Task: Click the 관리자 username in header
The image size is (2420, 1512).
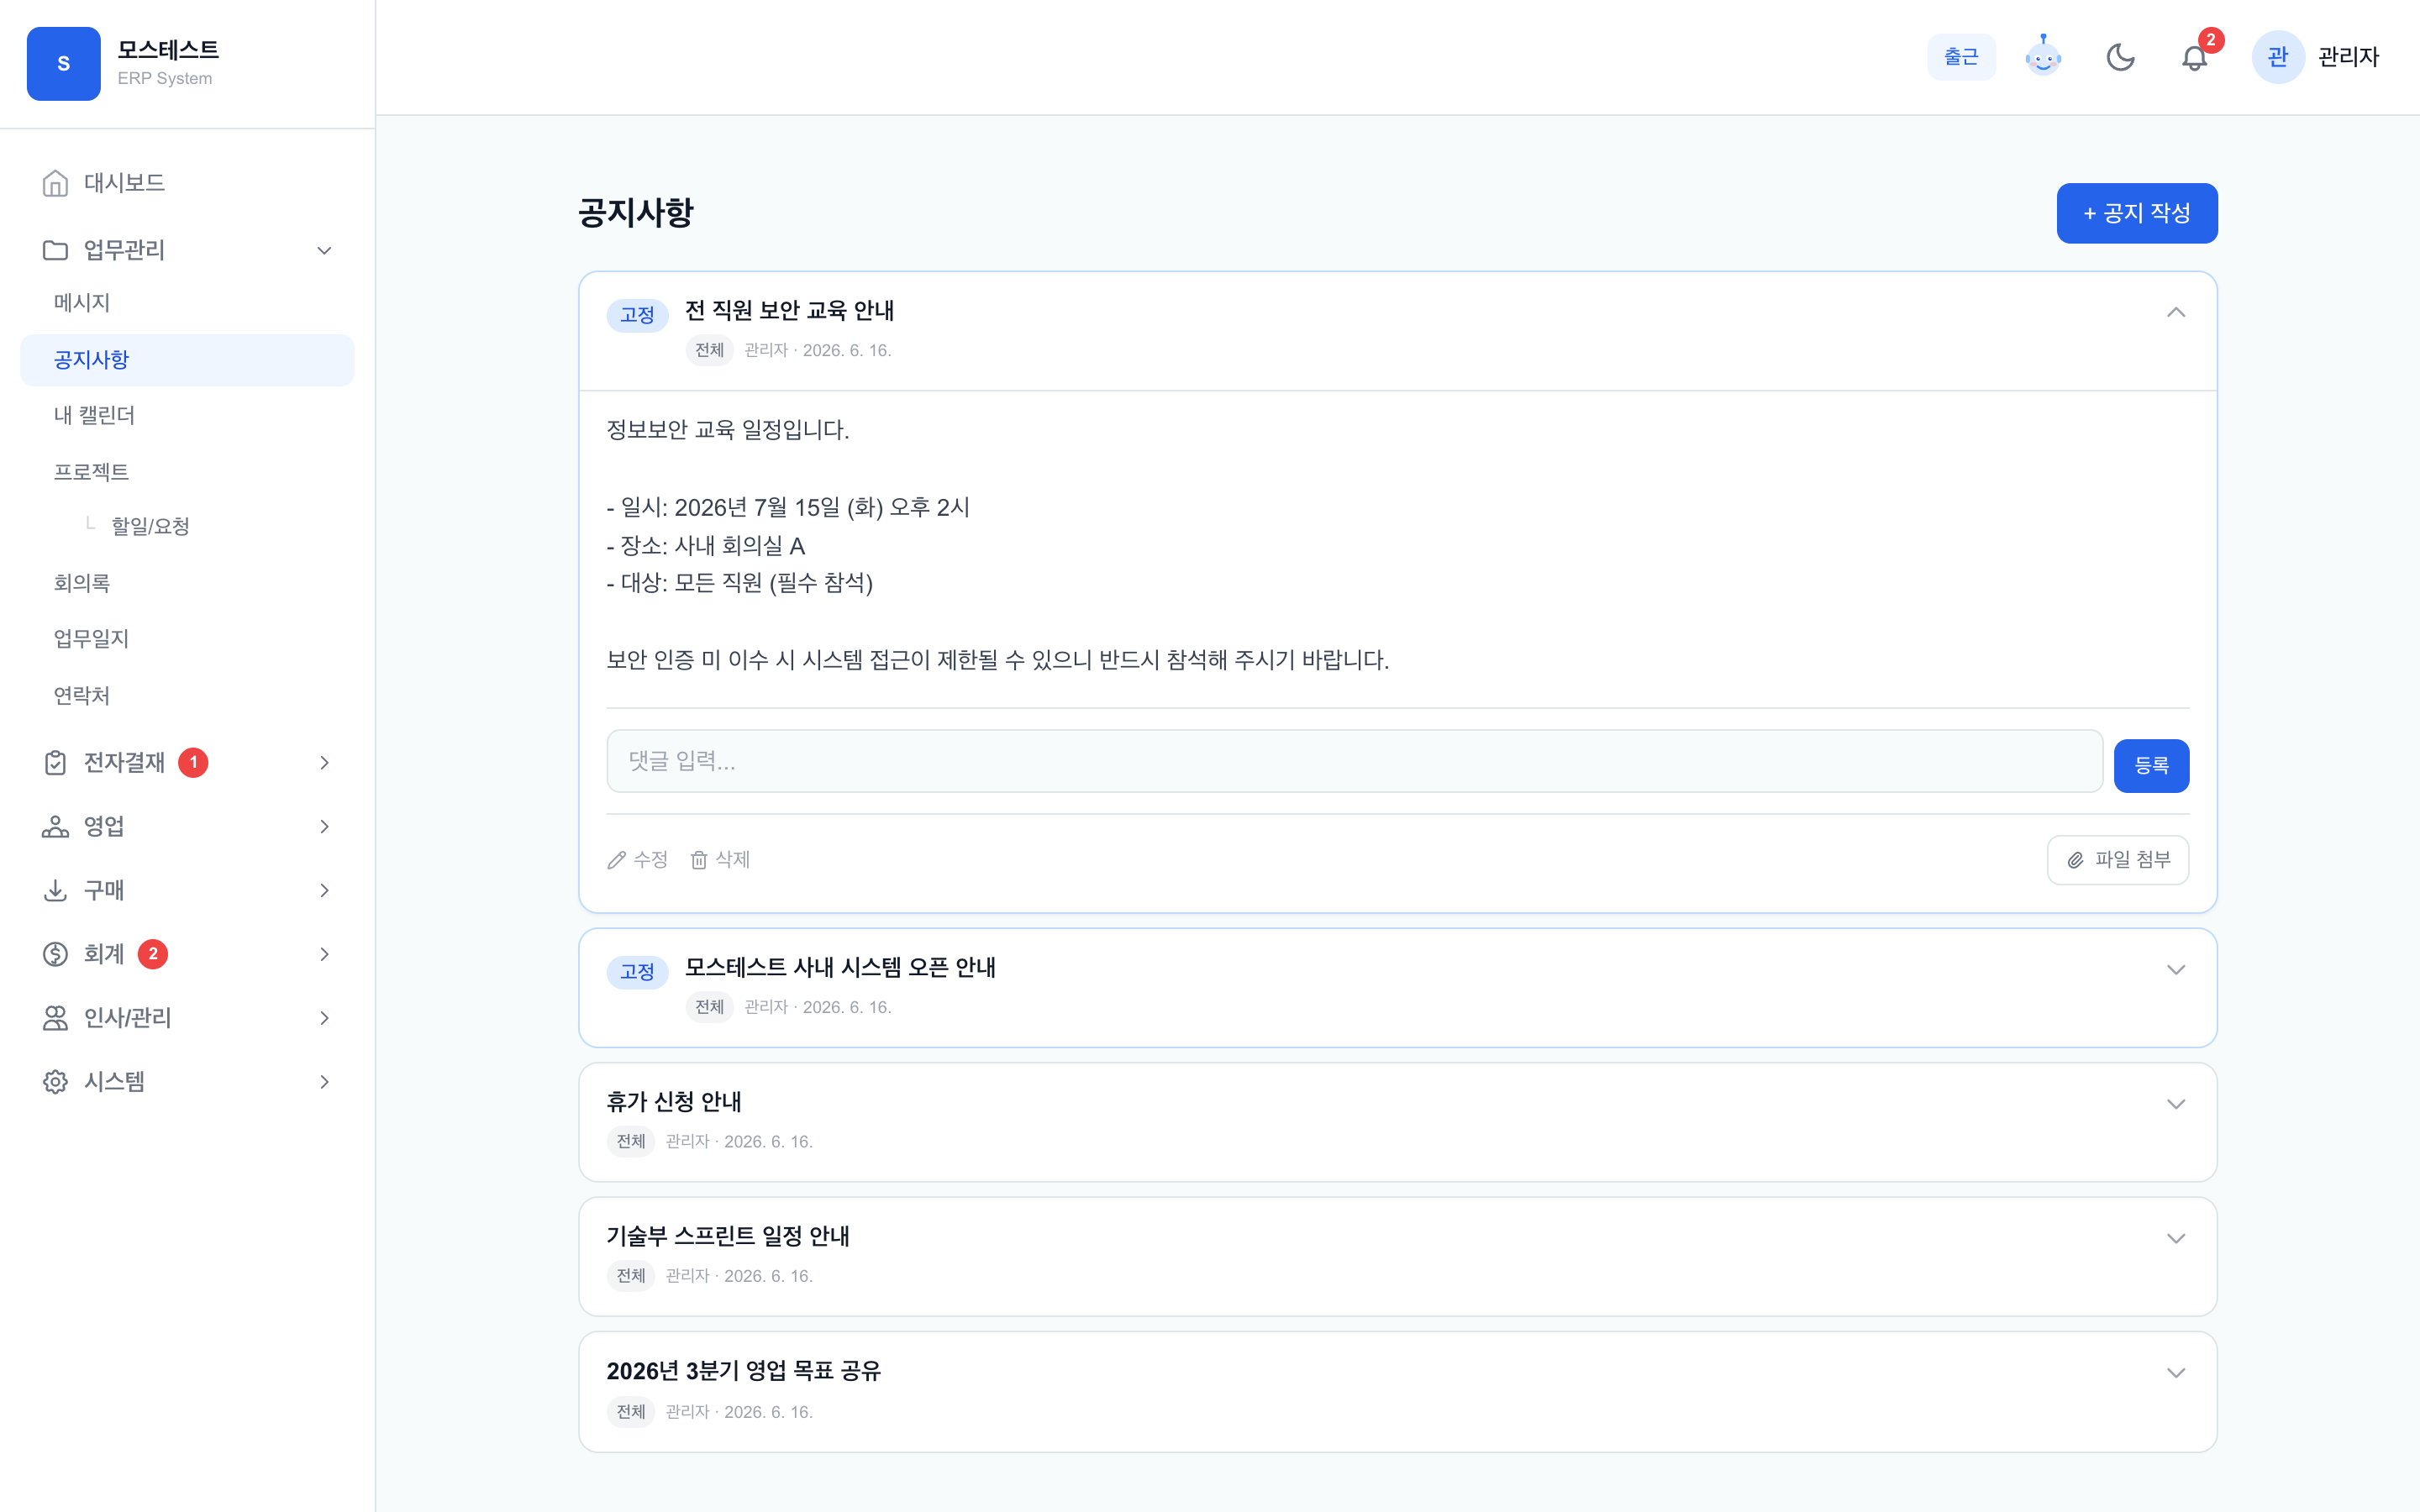Action: (2348, 58)
